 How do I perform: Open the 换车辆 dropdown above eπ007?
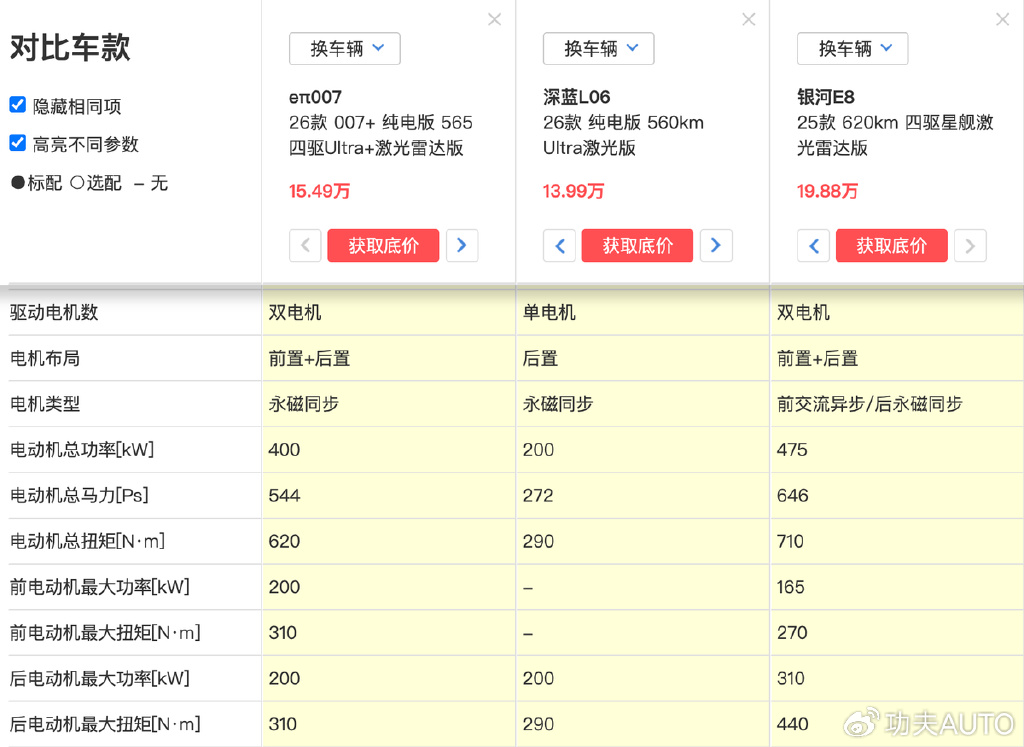click(x=344, y=48)
